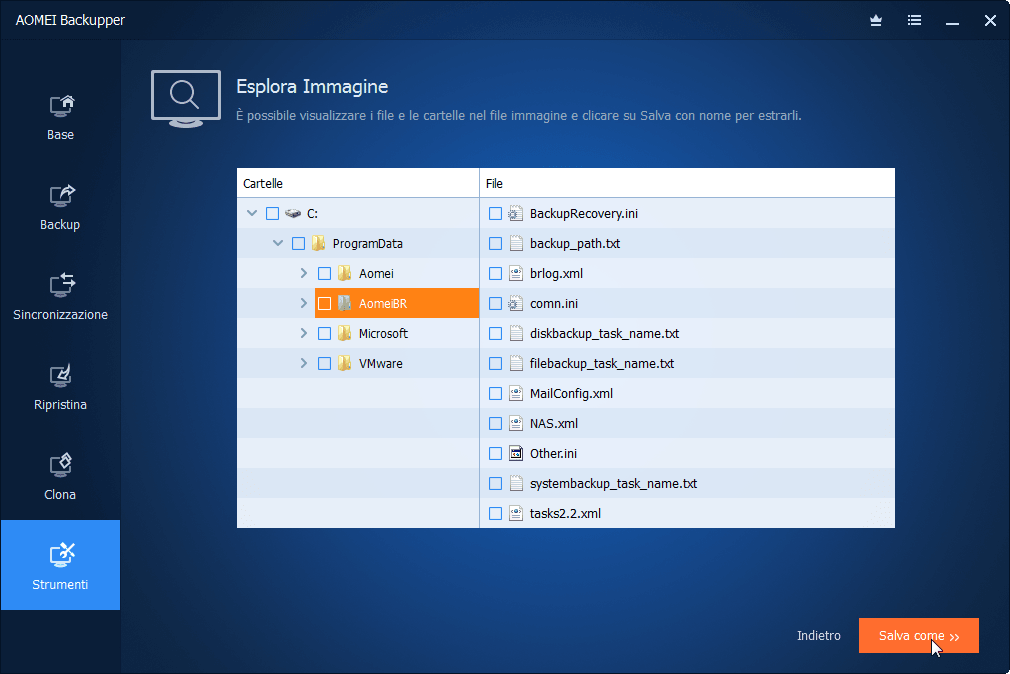This screenshot has height=674, width=1010.
Task: Check the AomeiBR folder checkbox
Action: pyautogui.click(x=325, y=303)
